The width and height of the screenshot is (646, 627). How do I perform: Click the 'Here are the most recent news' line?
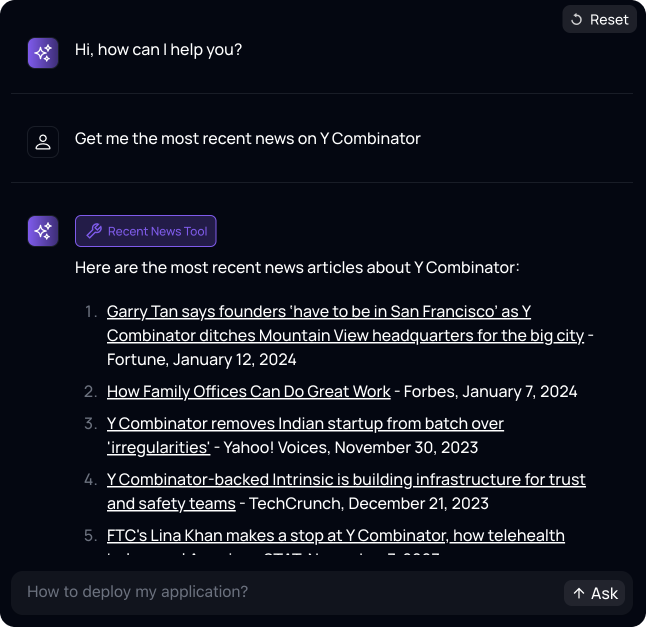pyautogui.click(x=297, y=268)
